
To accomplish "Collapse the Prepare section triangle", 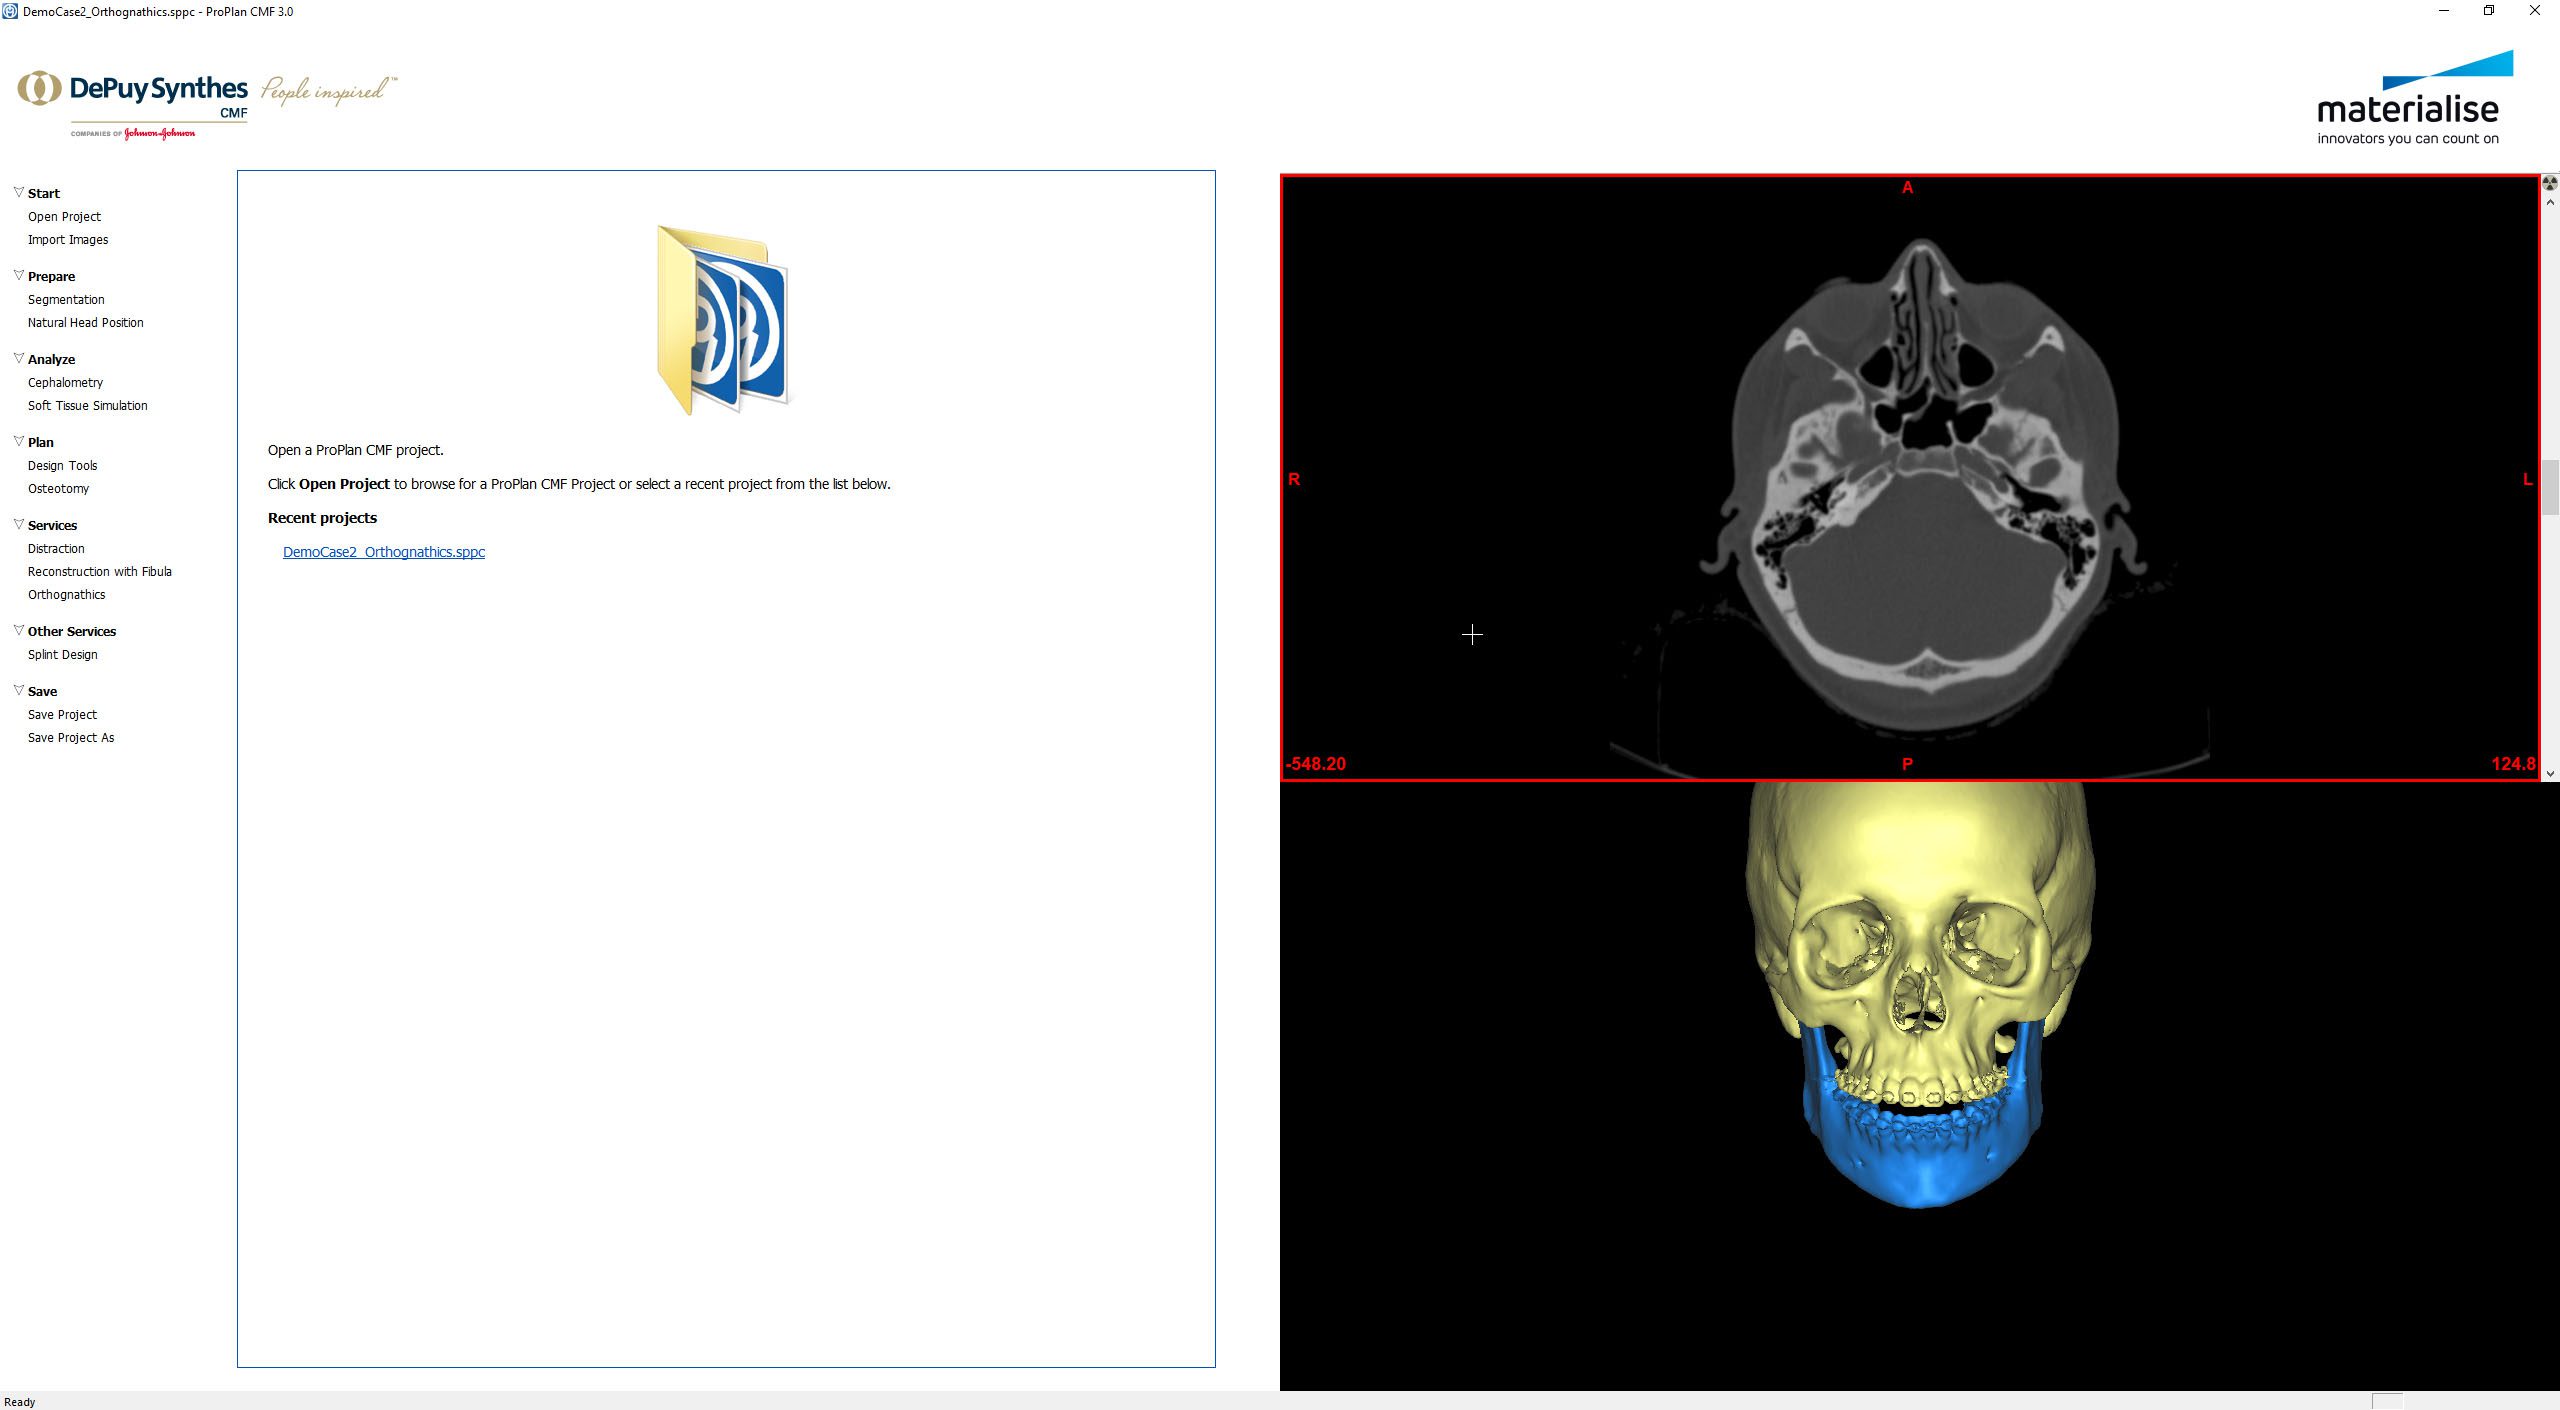I will tap(18, 275).
